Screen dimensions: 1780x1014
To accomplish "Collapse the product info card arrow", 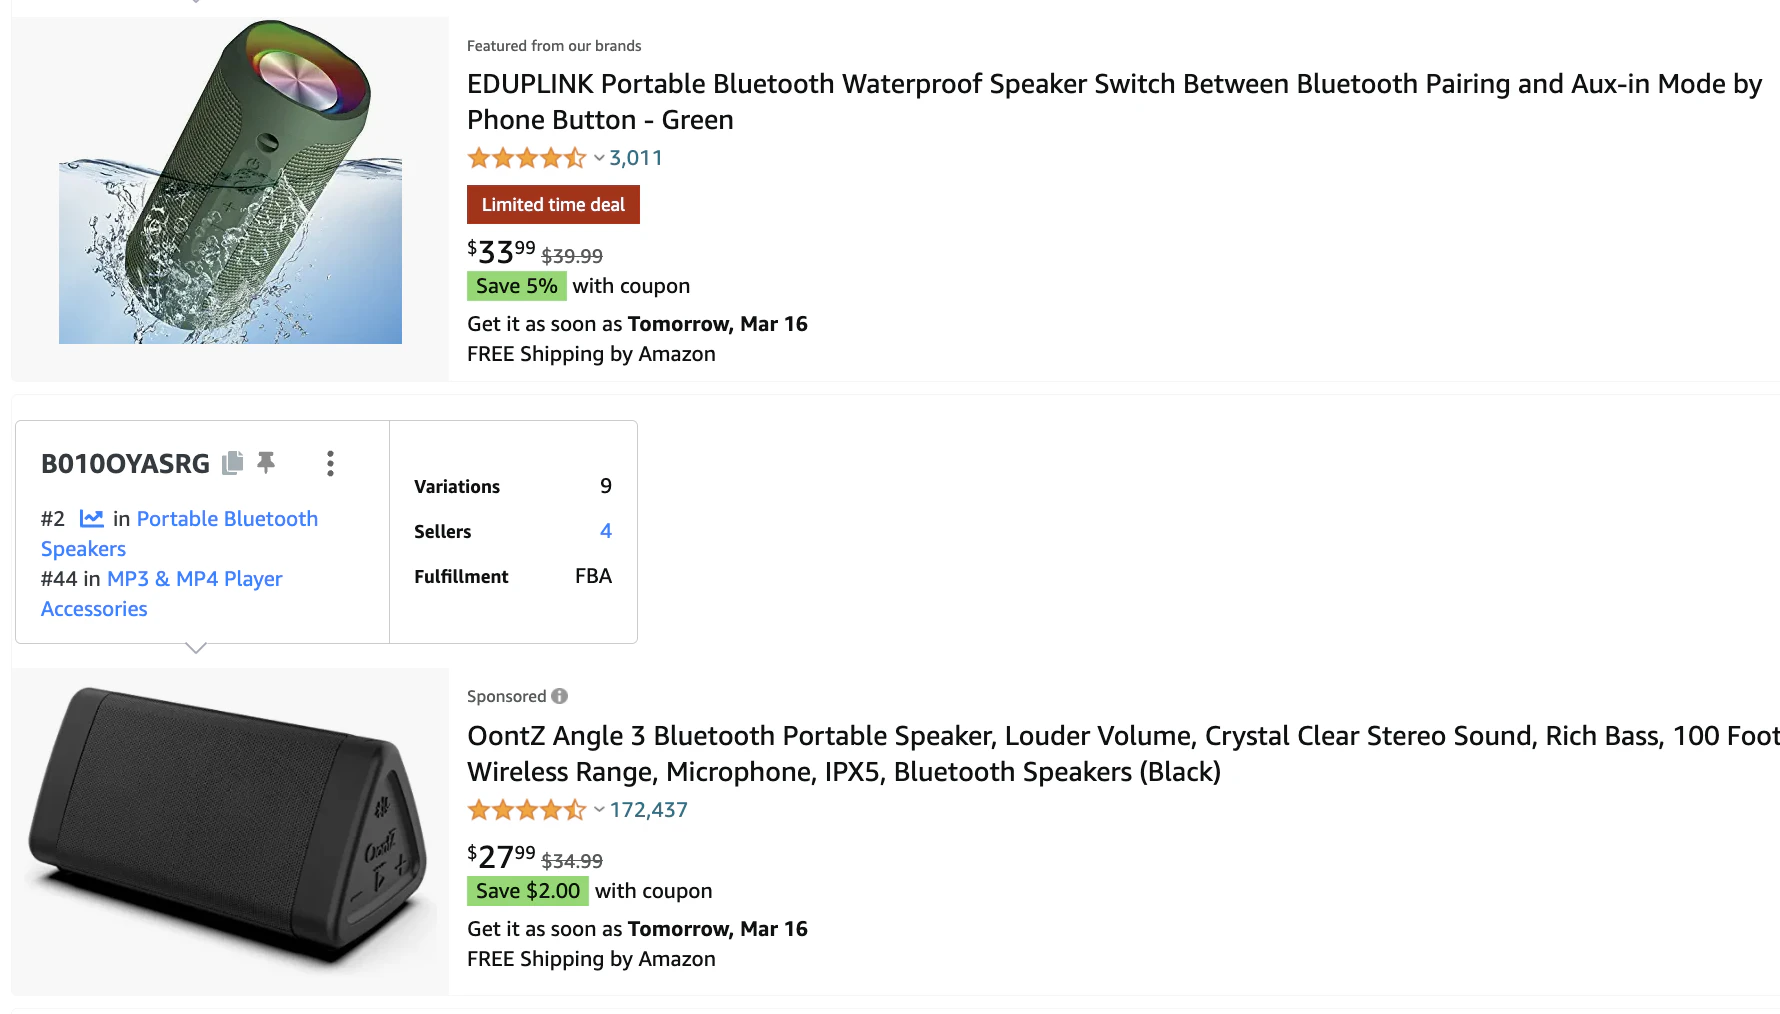I will coord(196,648).
